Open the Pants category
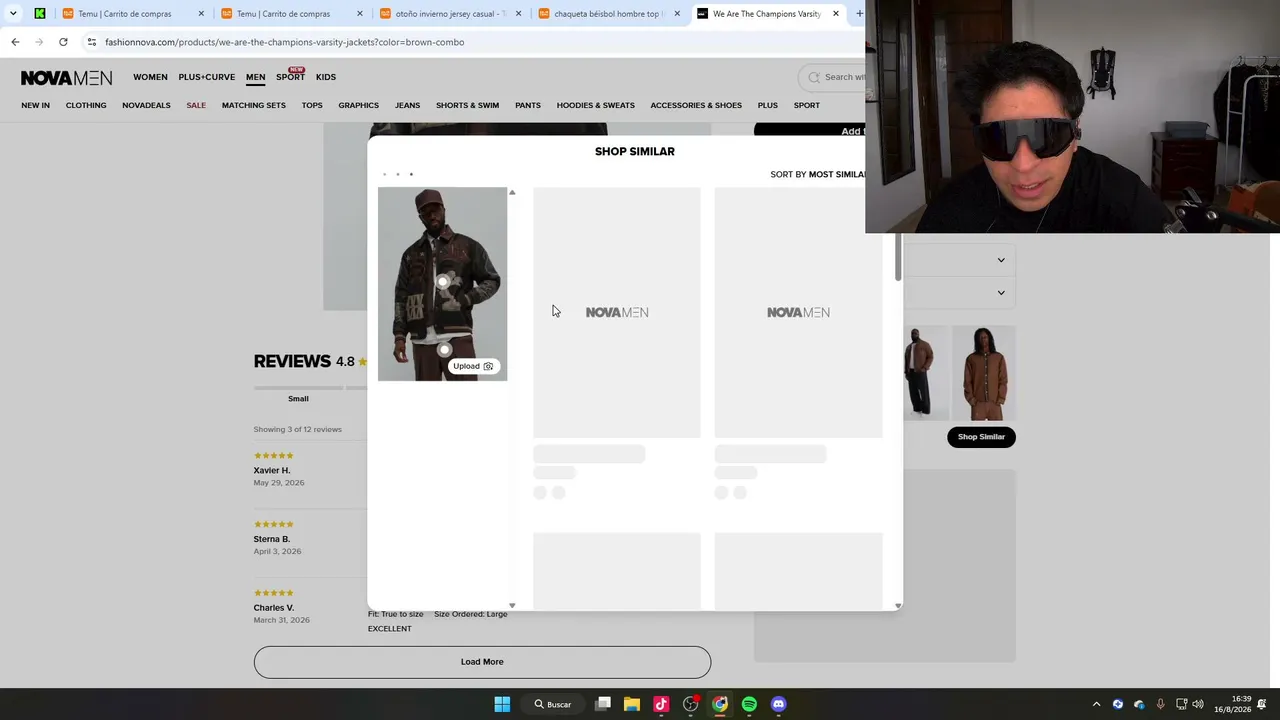The width and height of the screenshot is (1280, 720). coord(528,105)
